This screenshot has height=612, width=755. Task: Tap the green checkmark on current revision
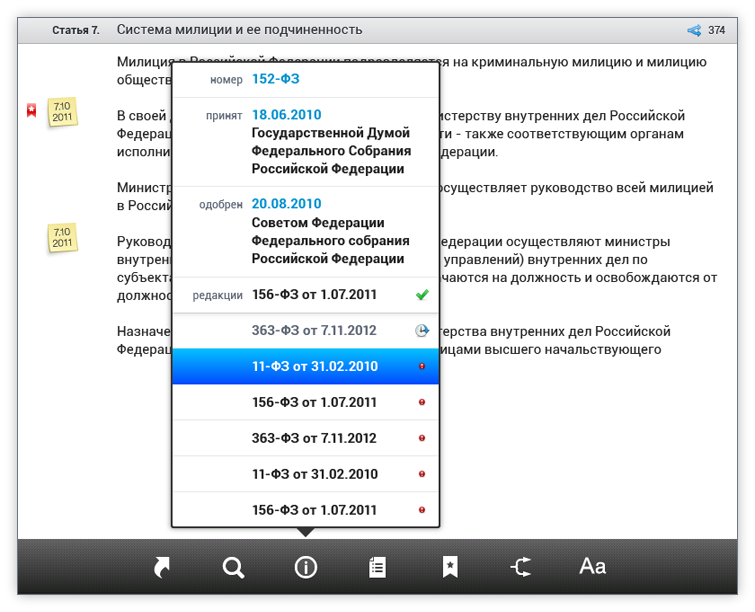(422, 294)
